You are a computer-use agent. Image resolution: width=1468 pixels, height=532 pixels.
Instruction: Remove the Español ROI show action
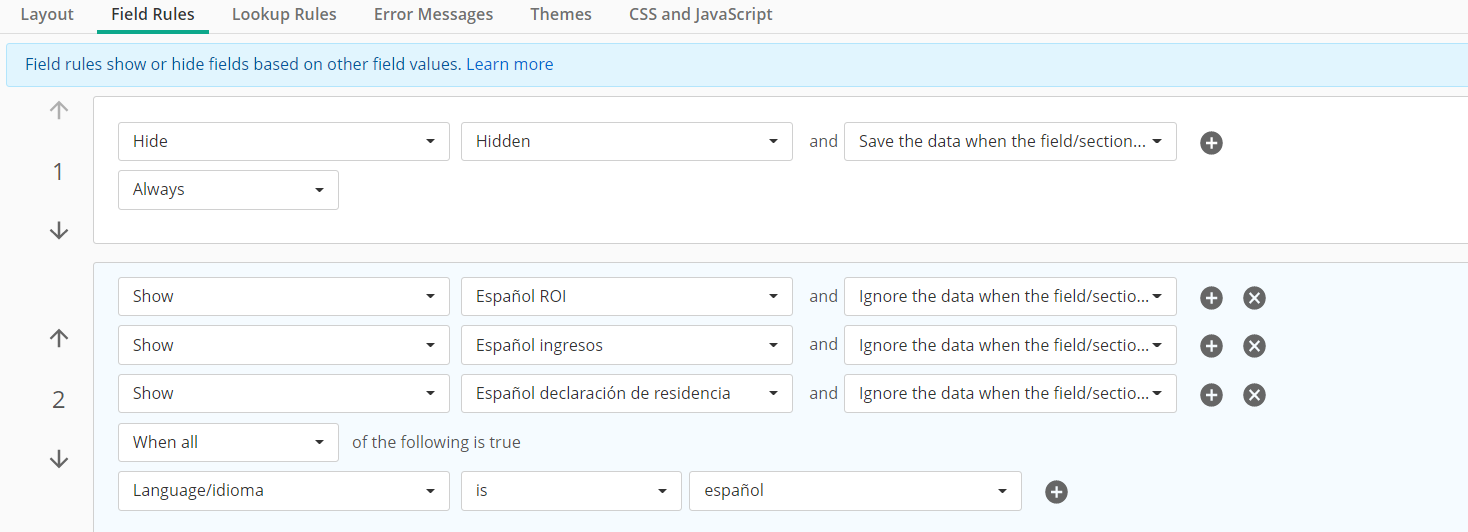point(1254,298)
